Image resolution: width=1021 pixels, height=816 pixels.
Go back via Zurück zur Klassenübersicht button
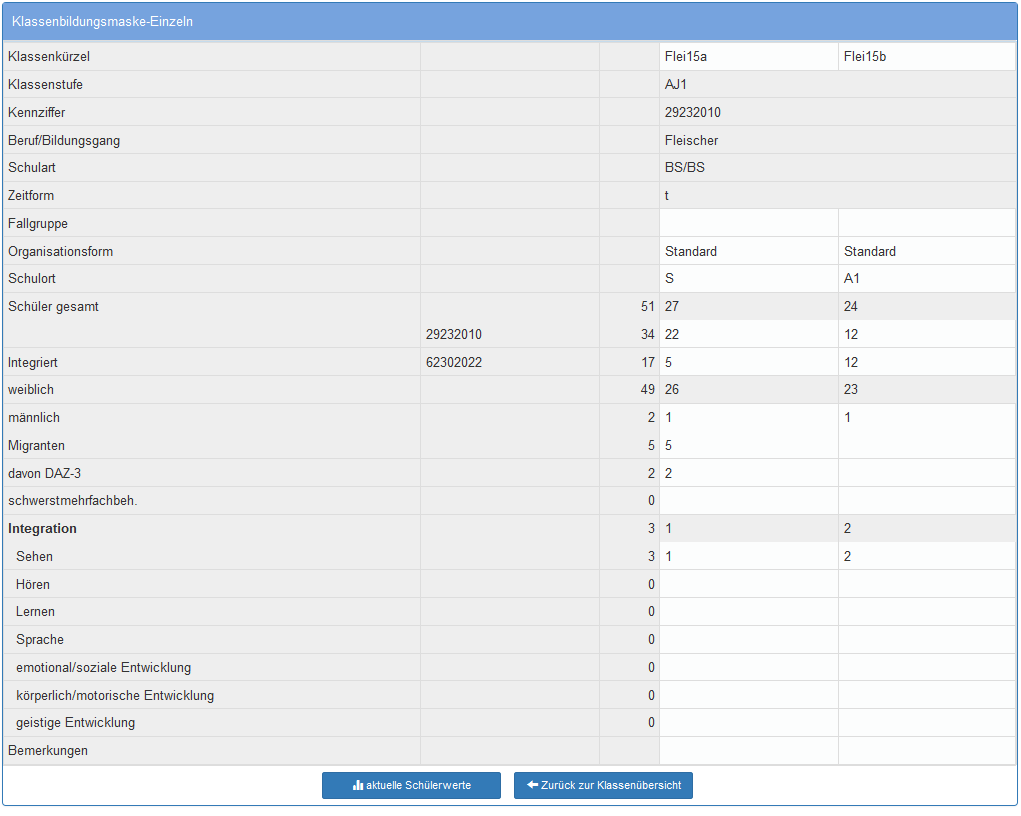point(603,786)
